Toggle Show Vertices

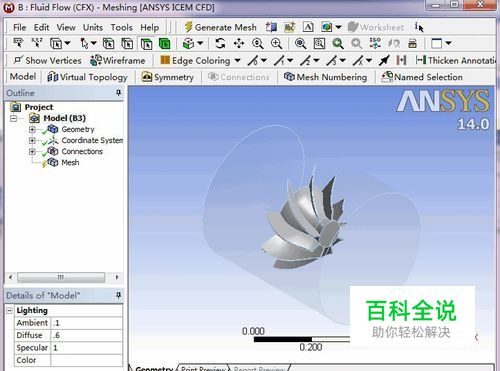pyautogui.click(x=47, y=60)
